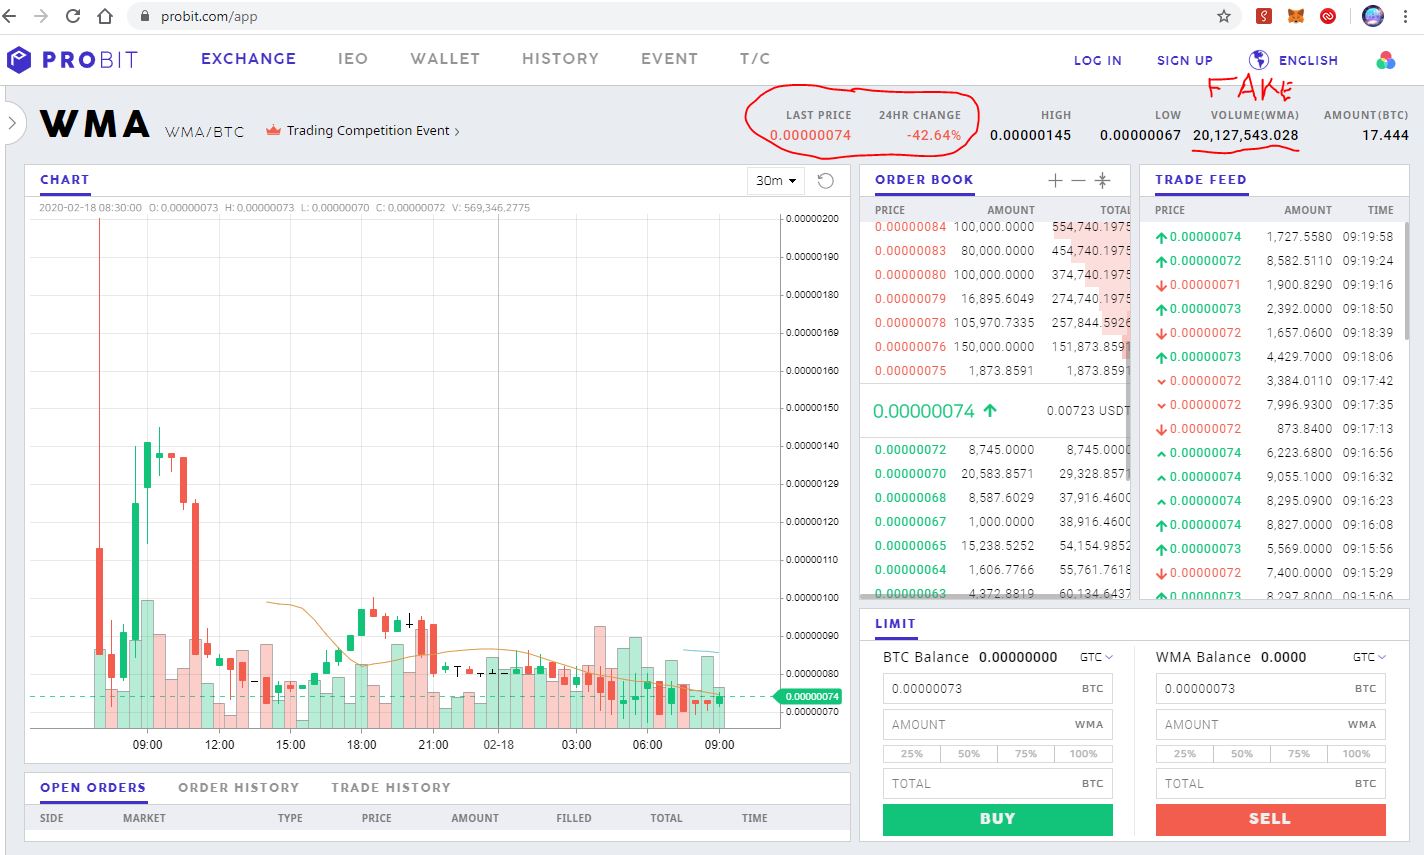Switch to ORDER HISTORY tab

point(239,788)
